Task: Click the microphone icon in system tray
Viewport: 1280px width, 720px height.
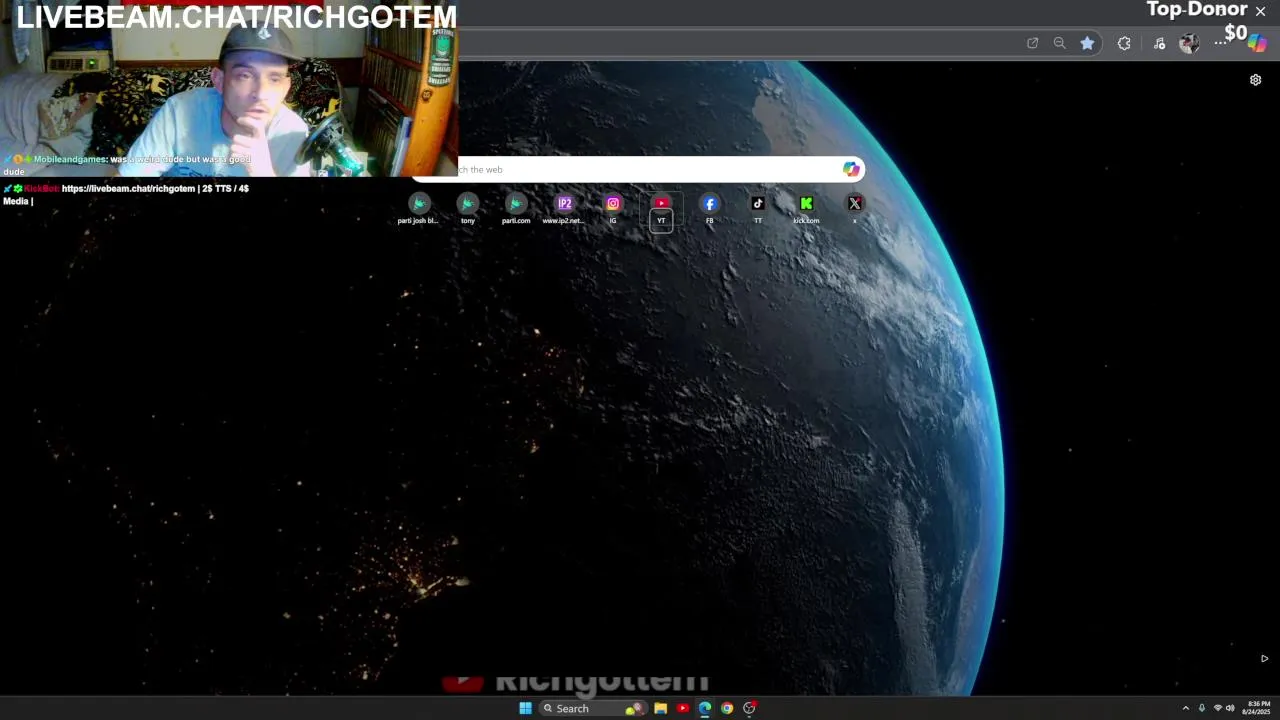Action: tap(1202, 708)
